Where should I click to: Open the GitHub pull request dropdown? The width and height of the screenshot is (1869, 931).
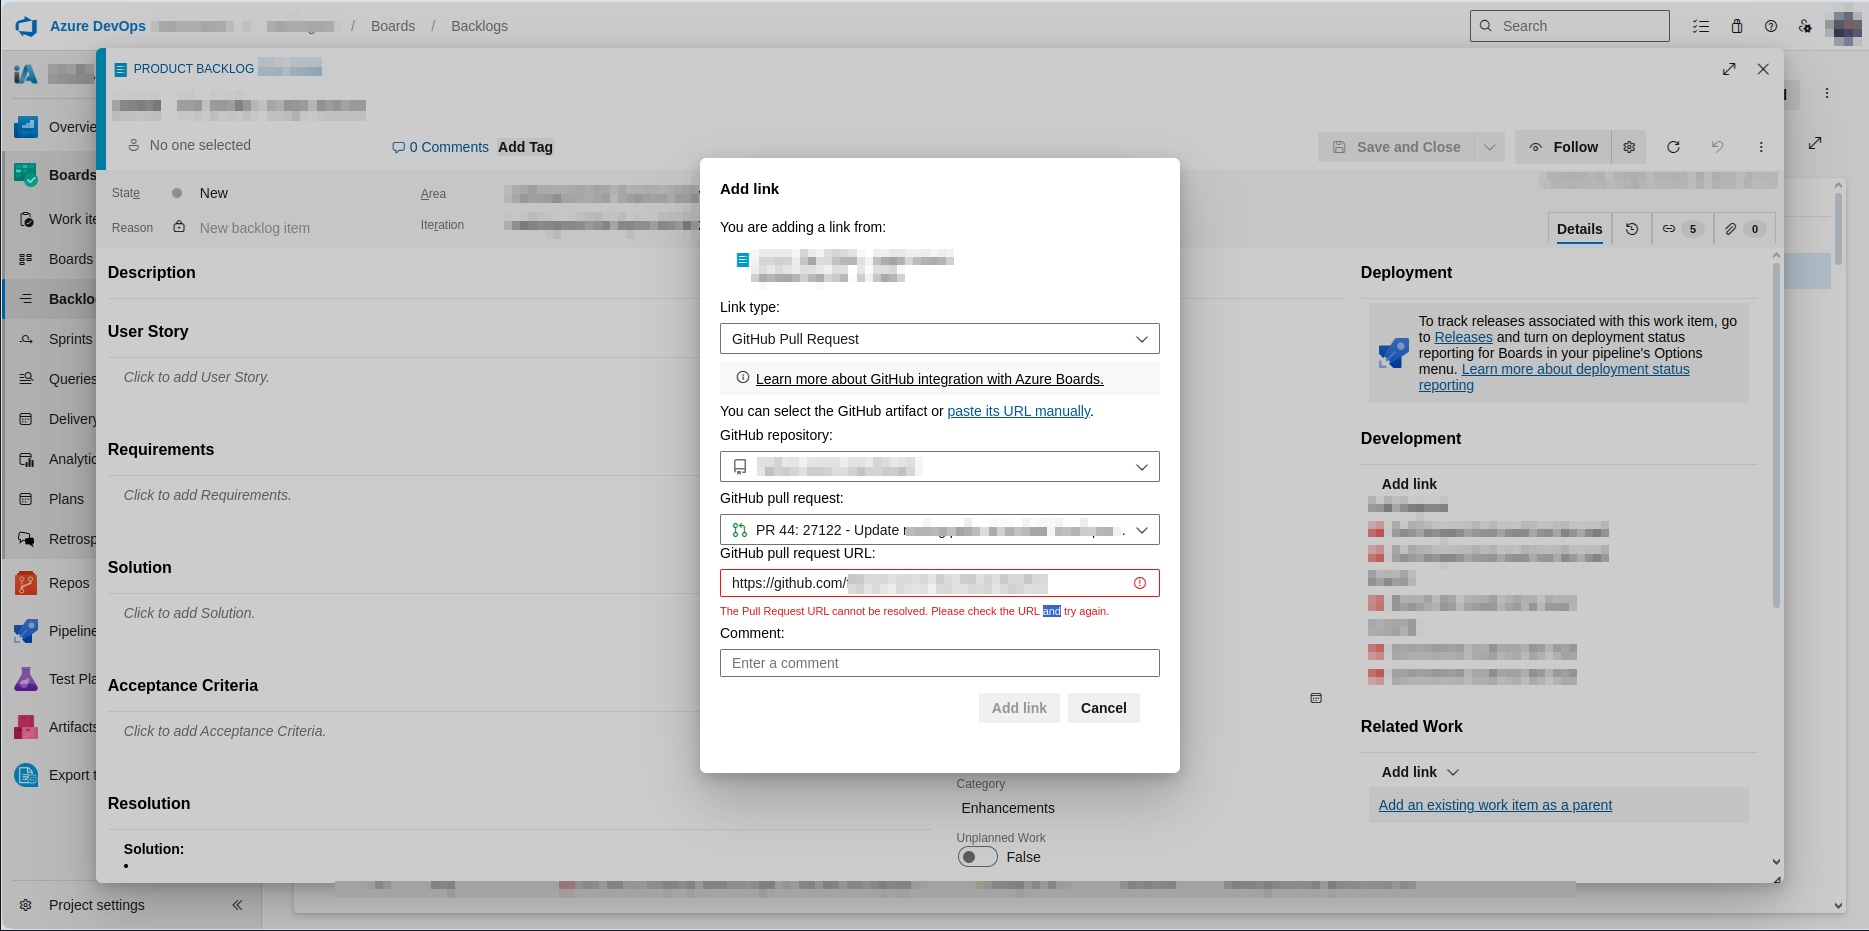pyautogui.click(x=940, y=530)
